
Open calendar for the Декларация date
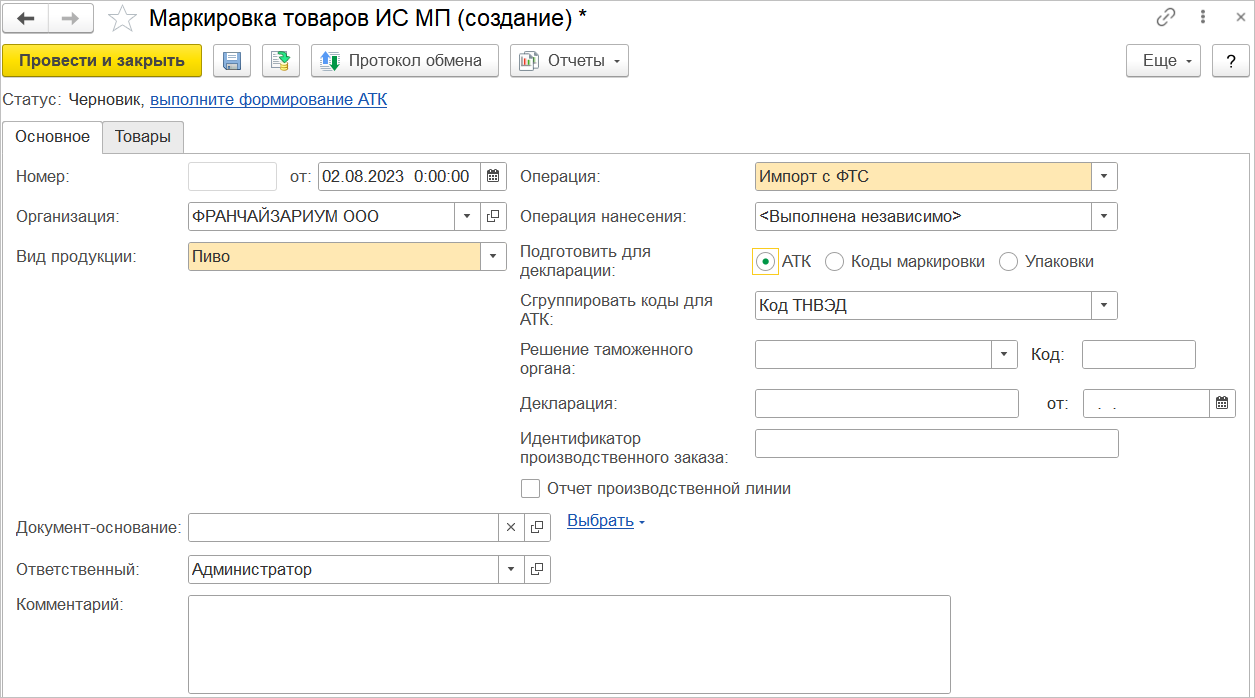[1222, 404]
